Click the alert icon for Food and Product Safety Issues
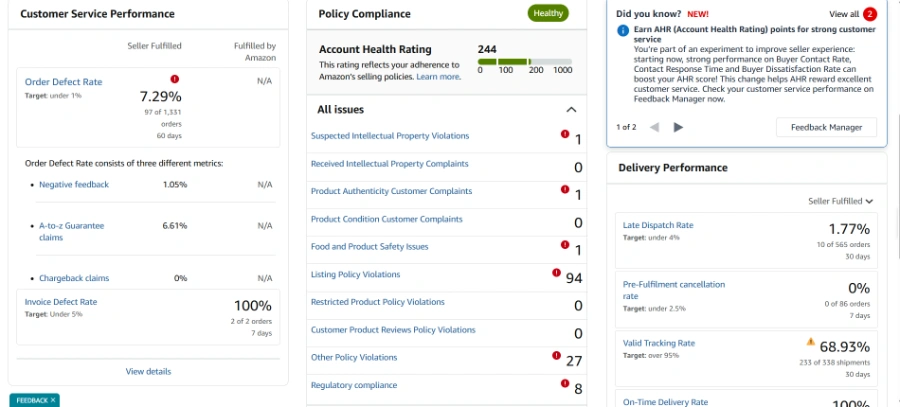 (565, 245)
